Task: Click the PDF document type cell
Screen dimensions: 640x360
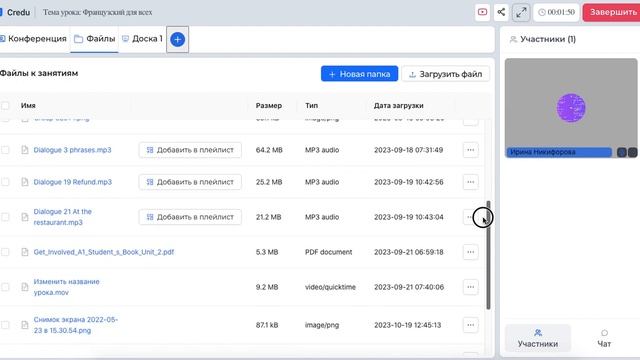Action: tap(329, 252)
